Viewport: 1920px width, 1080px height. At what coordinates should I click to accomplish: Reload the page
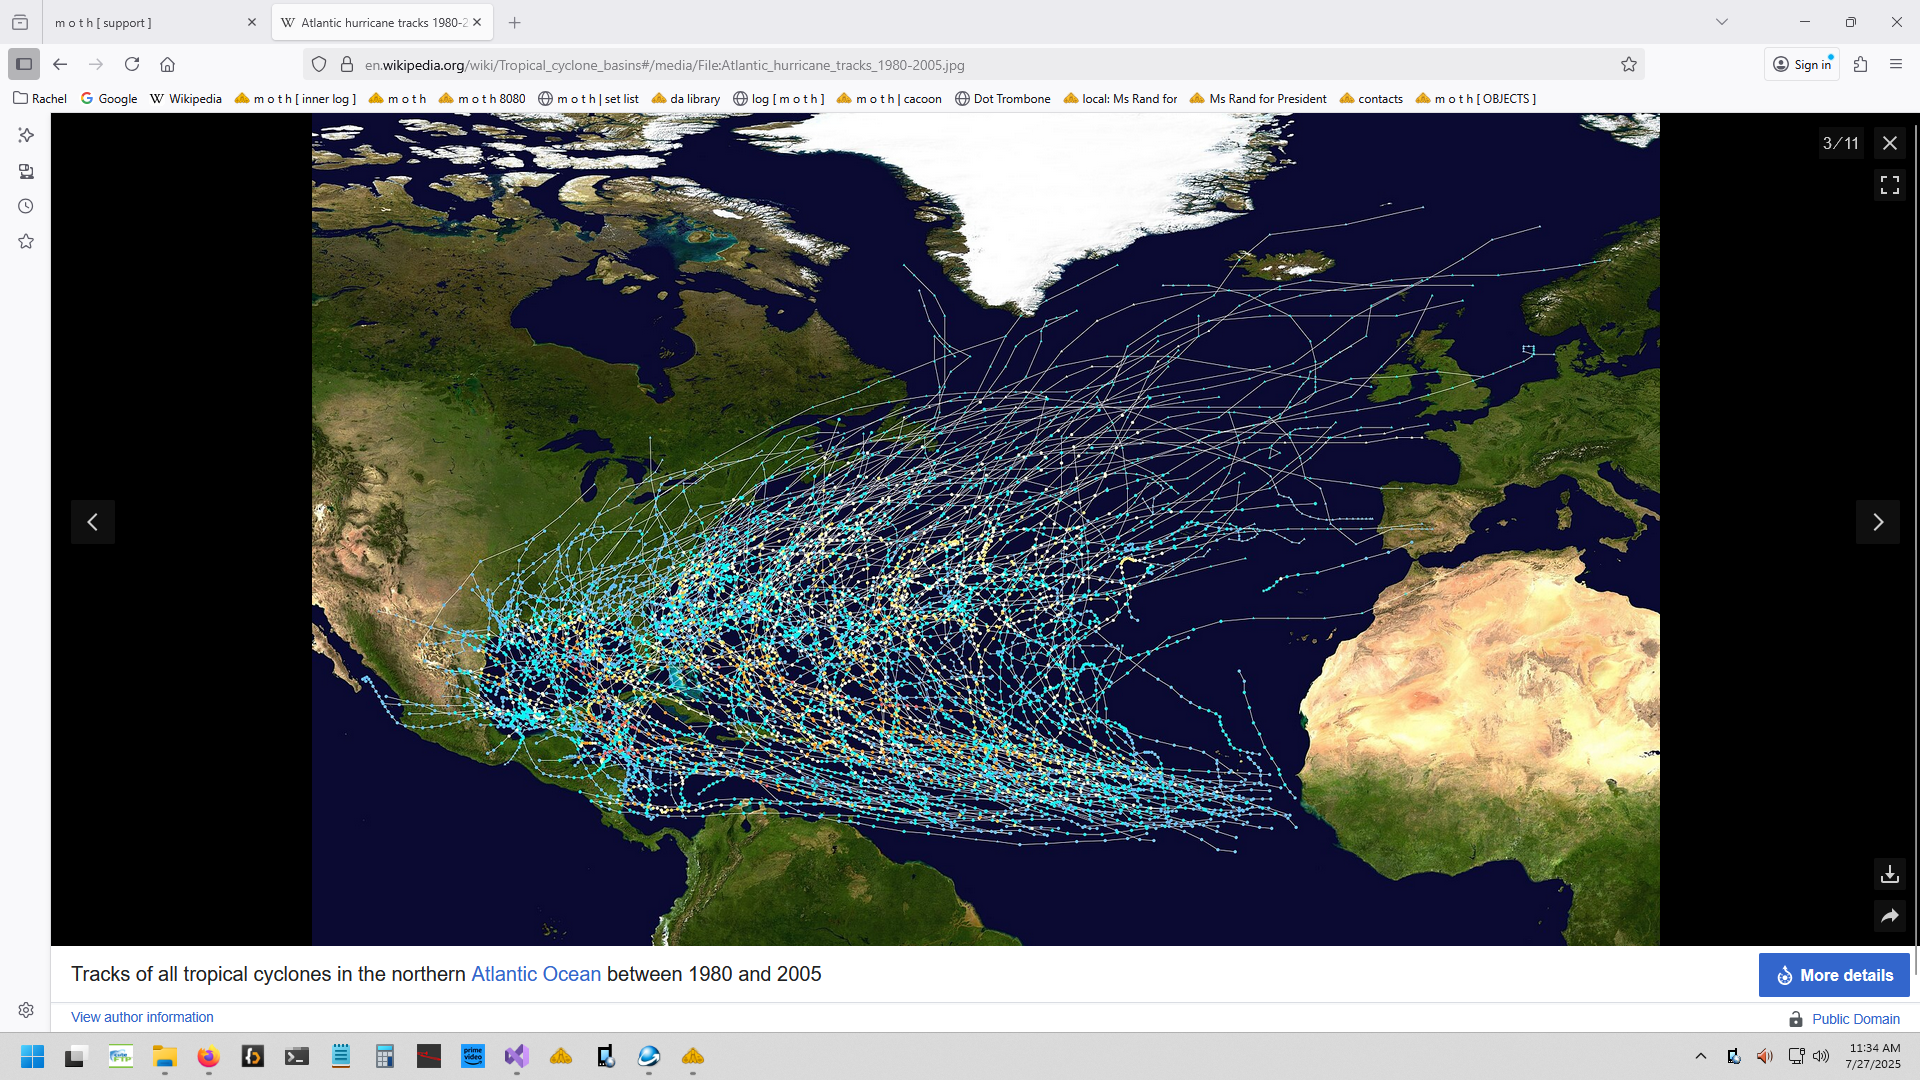(132, 65)
